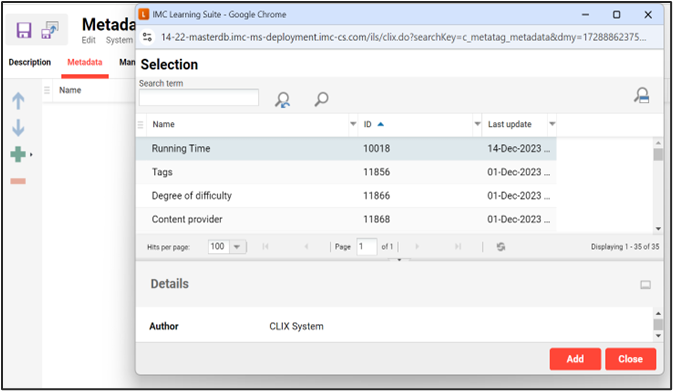Click the CLIX System author value

pos(296,326)
